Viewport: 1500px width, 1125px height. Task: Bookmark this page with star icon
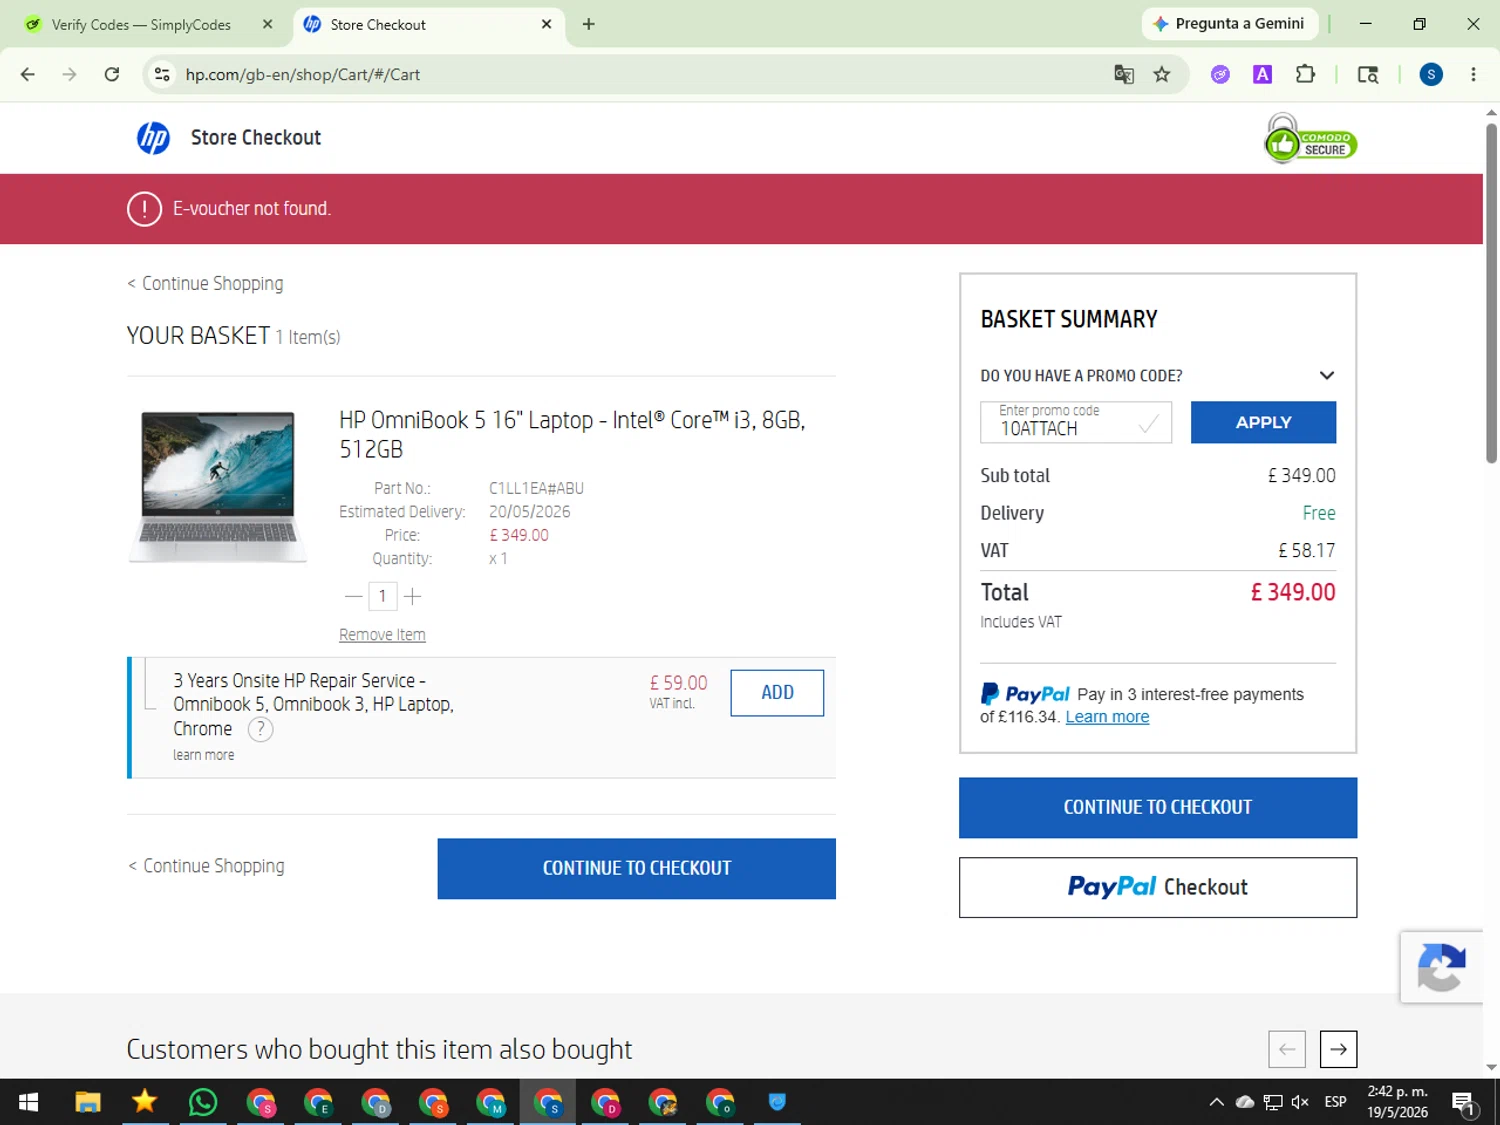coord(1161,74)
